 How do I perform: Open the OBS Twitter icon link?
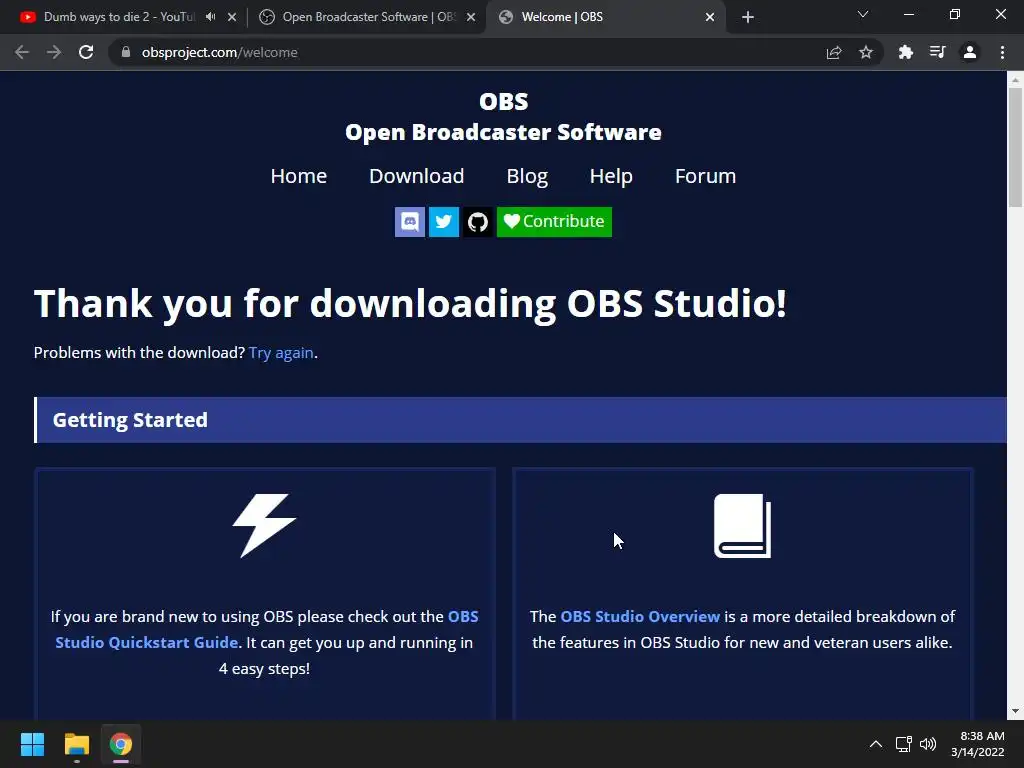click(444, 222)
